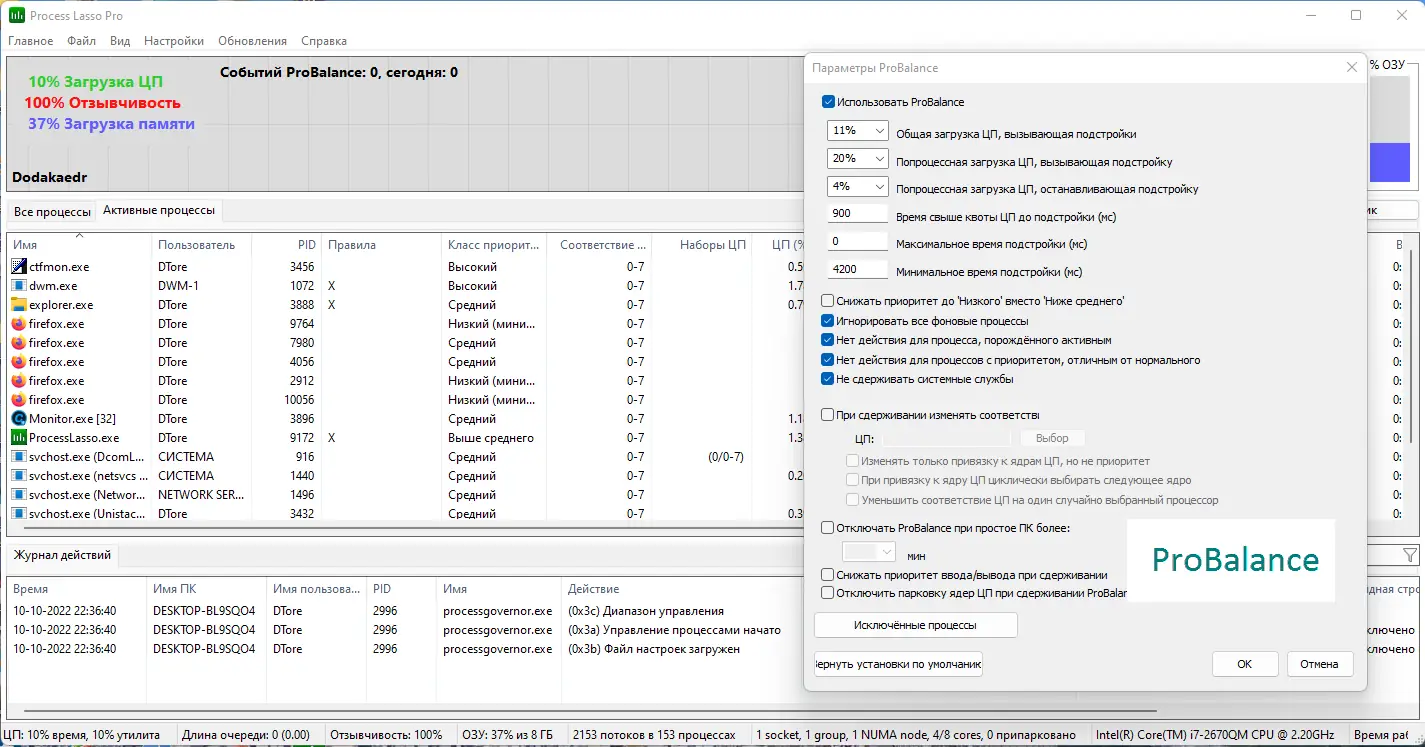Screen dimensions: 1425x747
Task: Click the Исключённые процессы button
Action: pos(916,625)
